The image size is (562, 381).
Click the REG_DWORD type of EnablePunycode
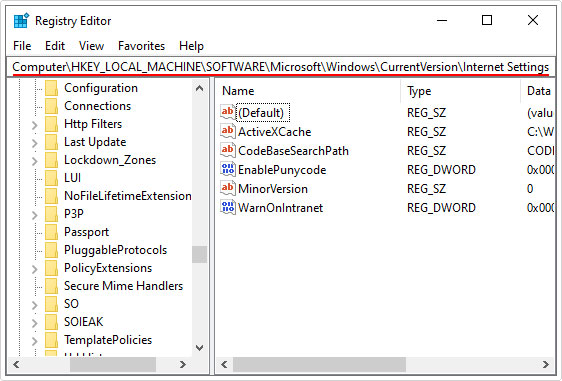coord(441,170)
